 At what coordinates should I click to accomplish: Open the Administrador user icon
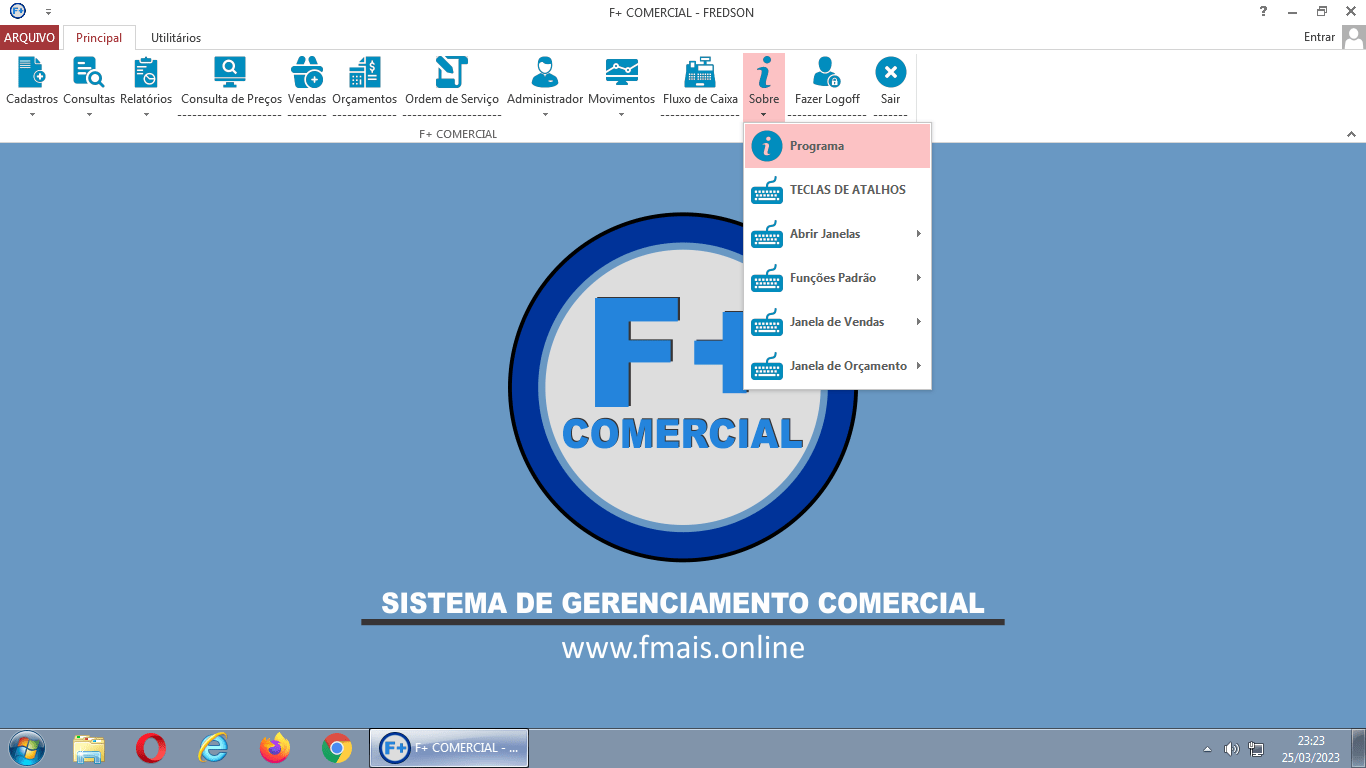click(545, 73)
